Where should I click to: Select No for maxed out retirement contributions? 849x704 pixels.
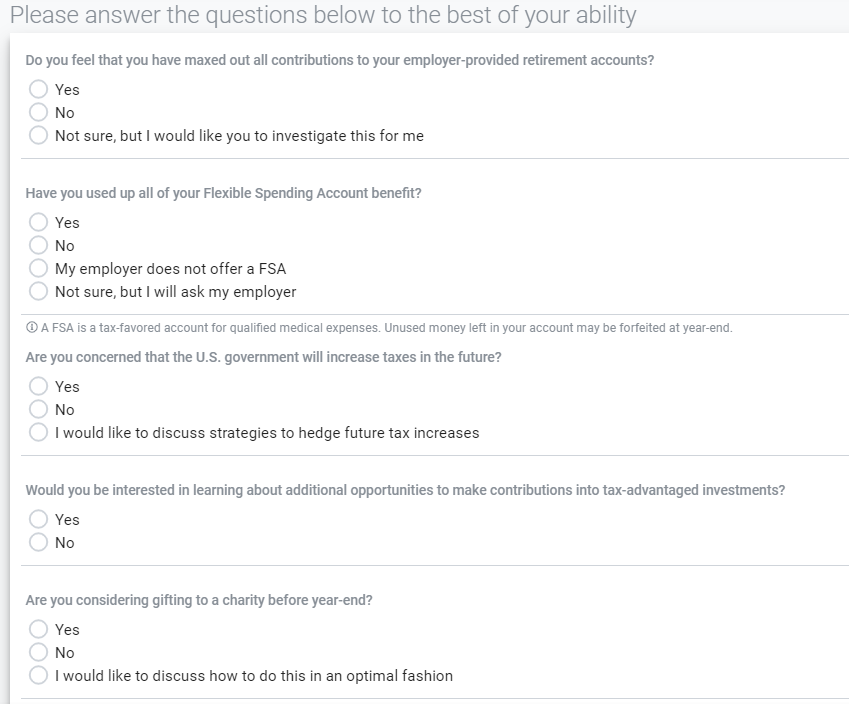pyautogui.click(x=38, y=112)
